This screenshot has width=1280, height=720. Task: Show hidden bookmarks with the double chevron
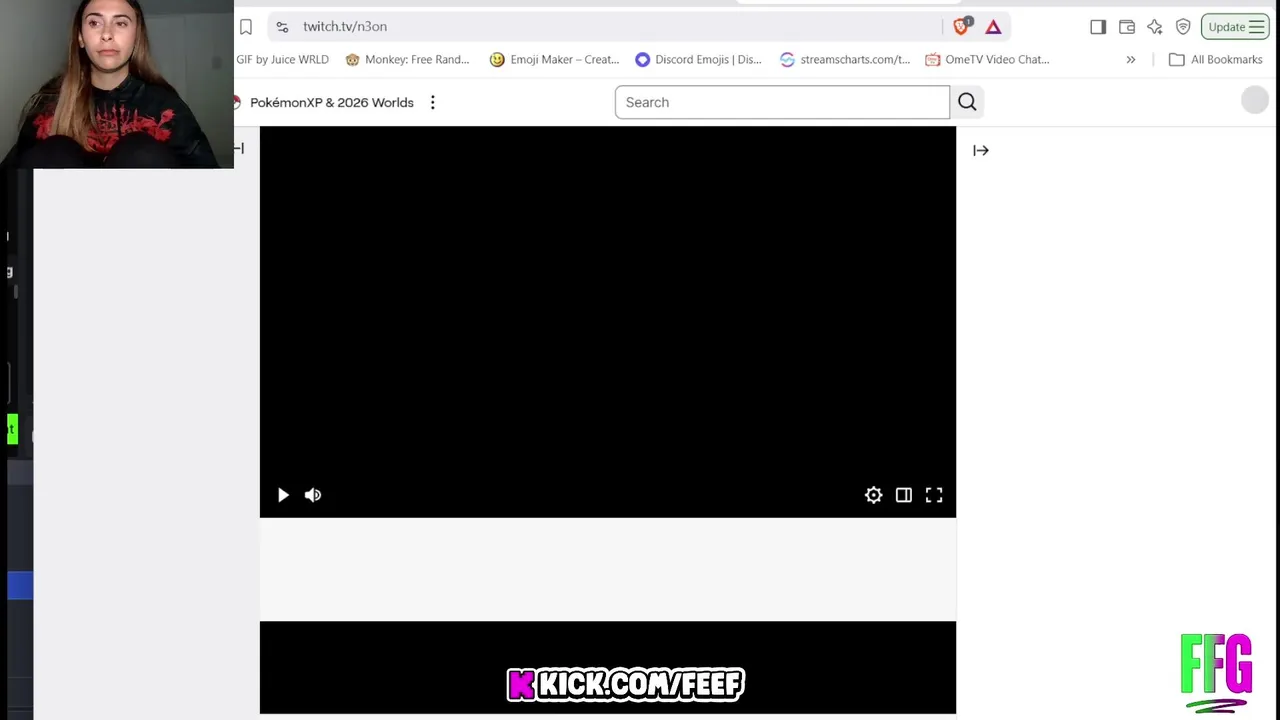click(1131, 60)
